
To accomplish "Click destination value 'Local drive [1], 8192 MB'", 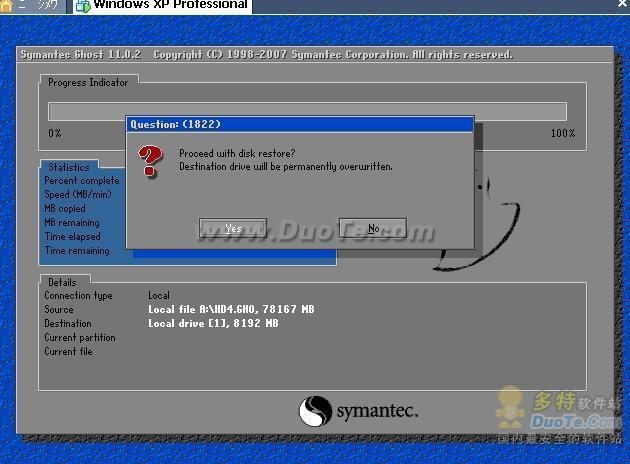I will pos(213,323).
